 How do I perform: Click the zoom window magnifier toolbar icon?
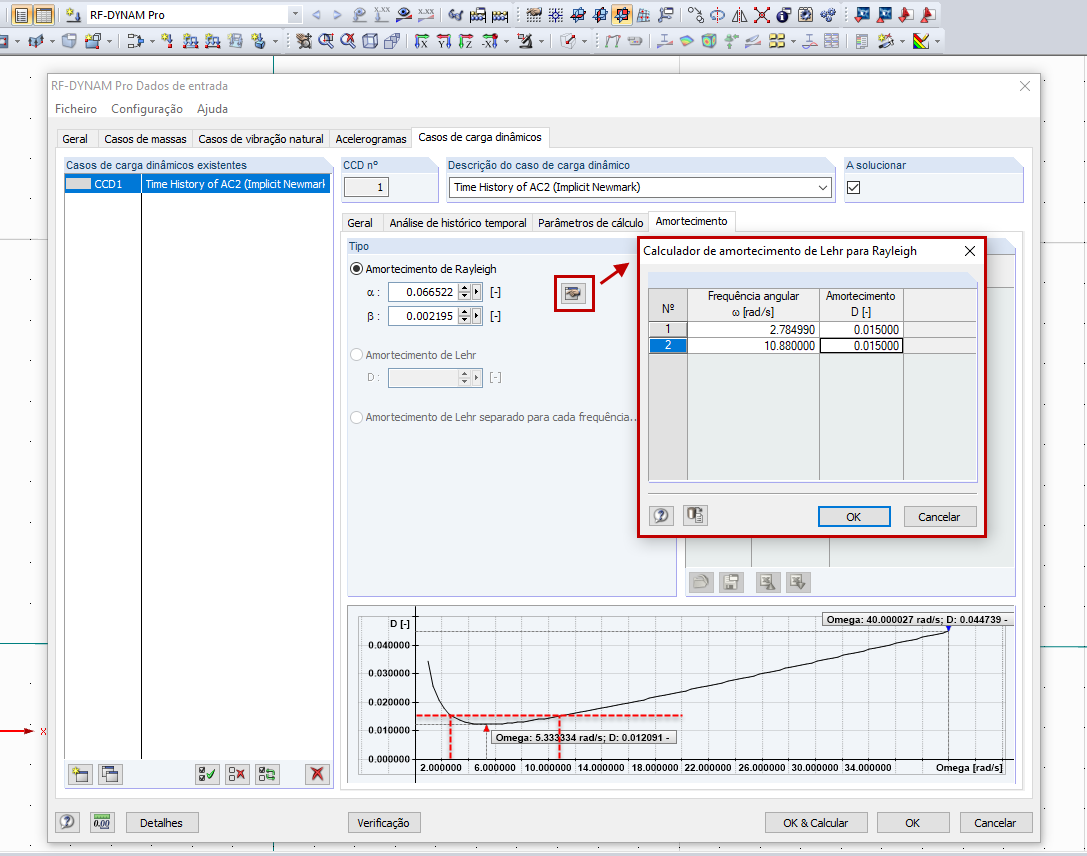coord(326,41)
